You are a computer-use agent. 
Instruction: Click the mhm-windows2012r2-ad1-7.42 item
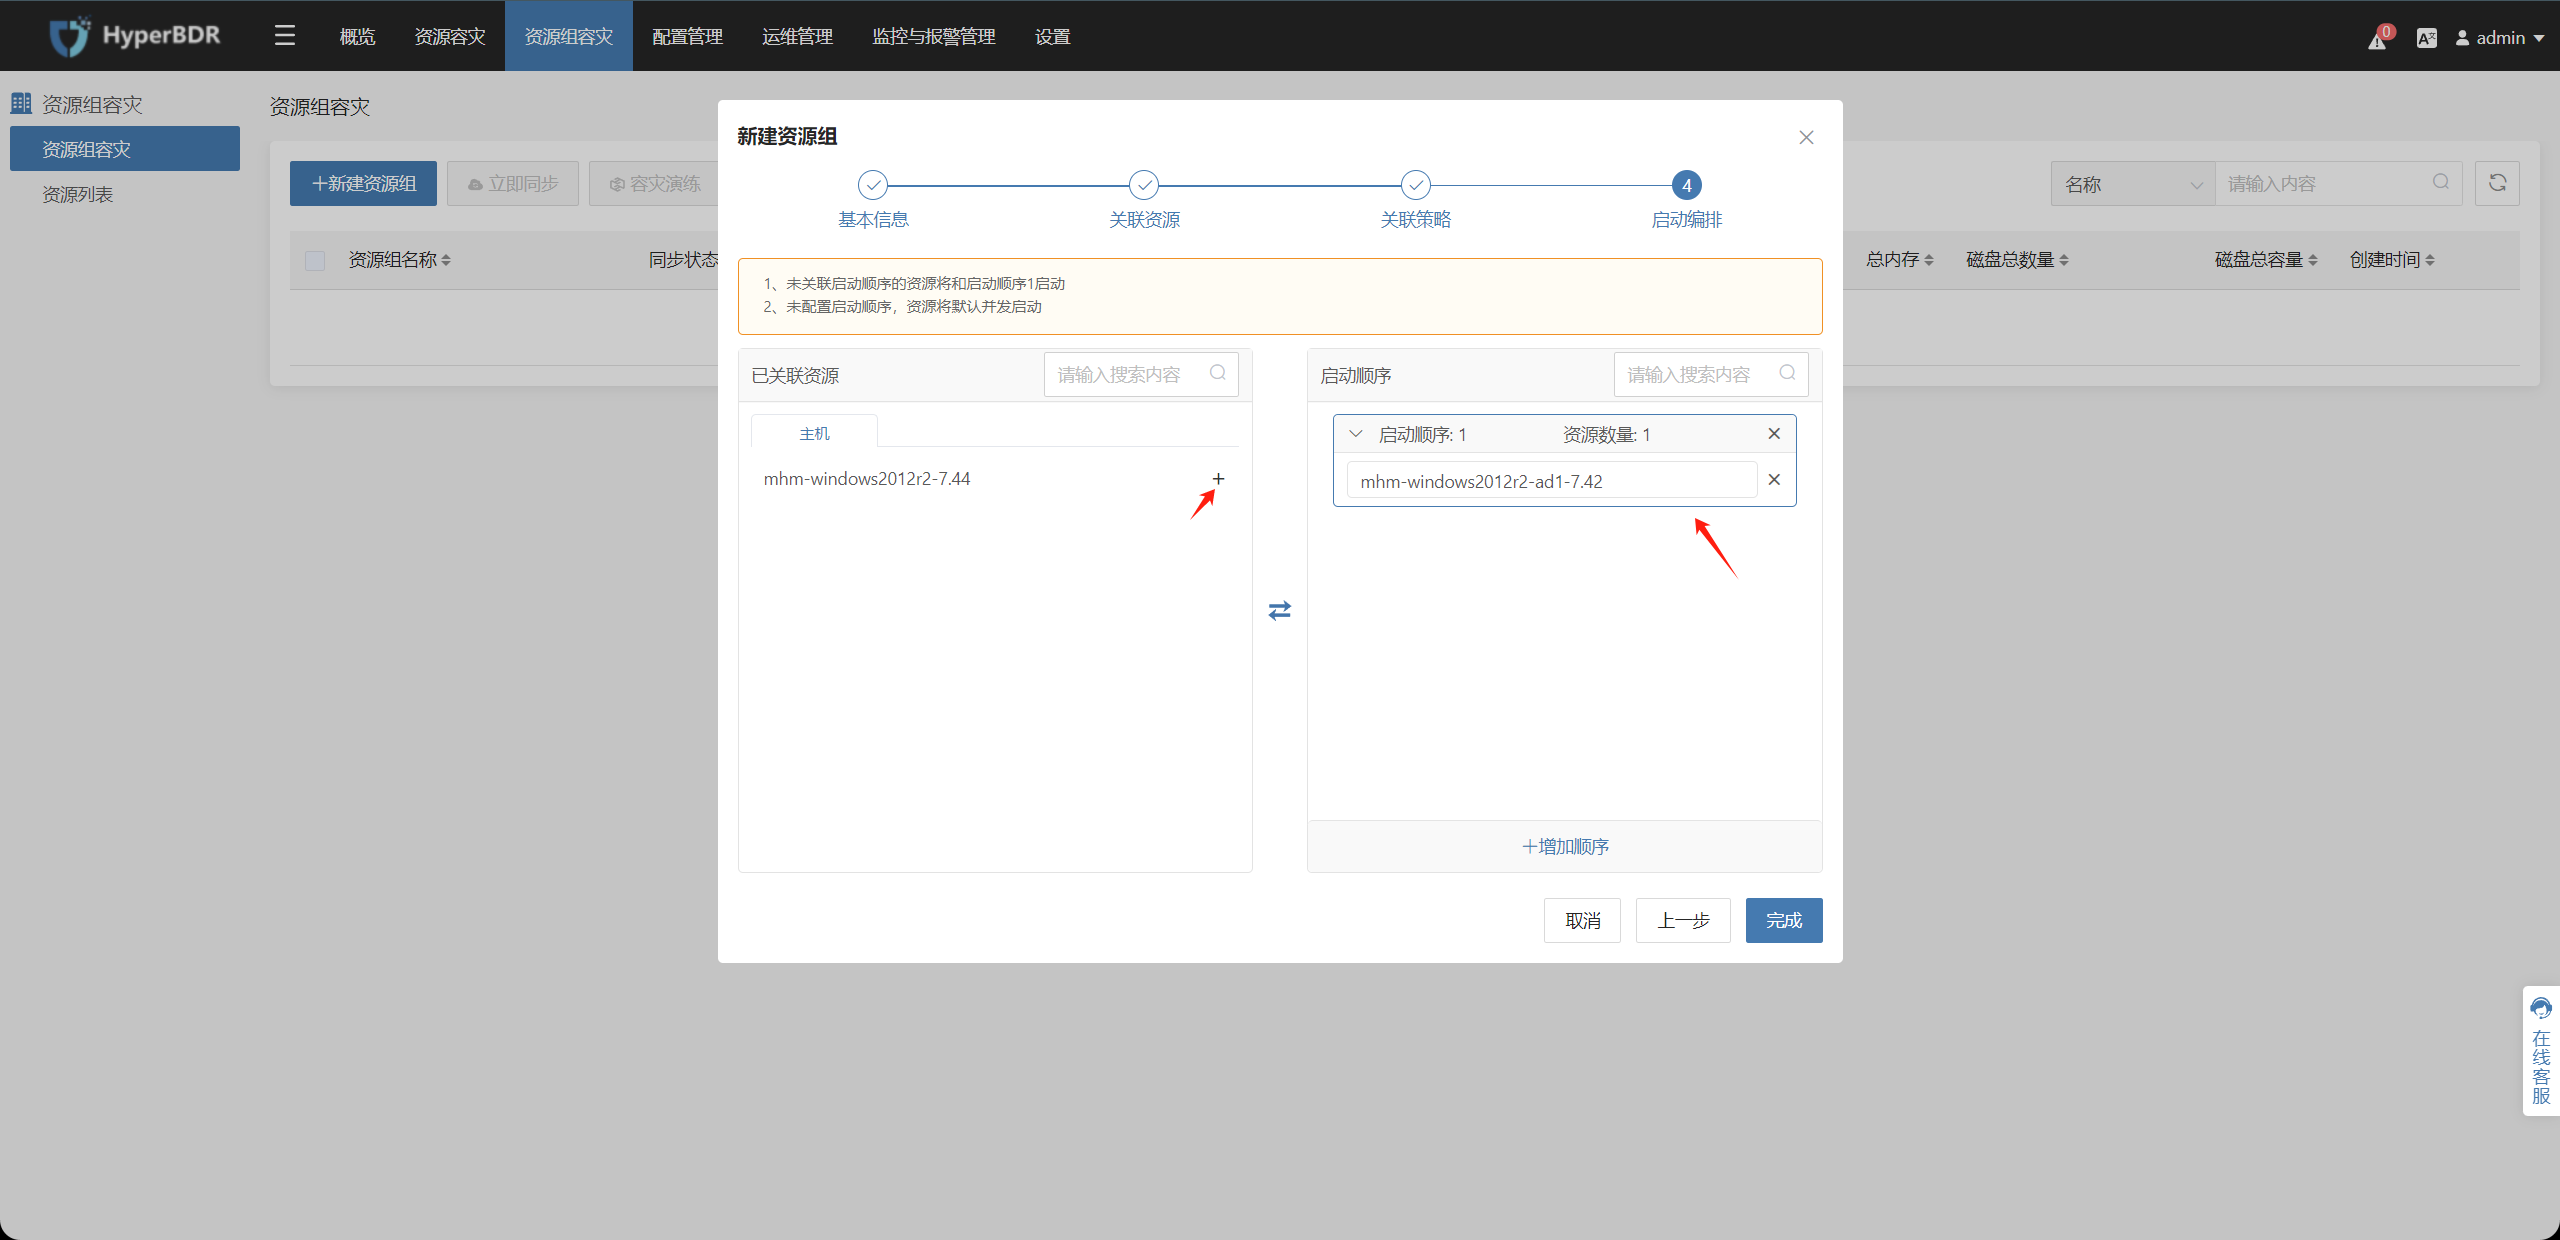point(1552,481)
